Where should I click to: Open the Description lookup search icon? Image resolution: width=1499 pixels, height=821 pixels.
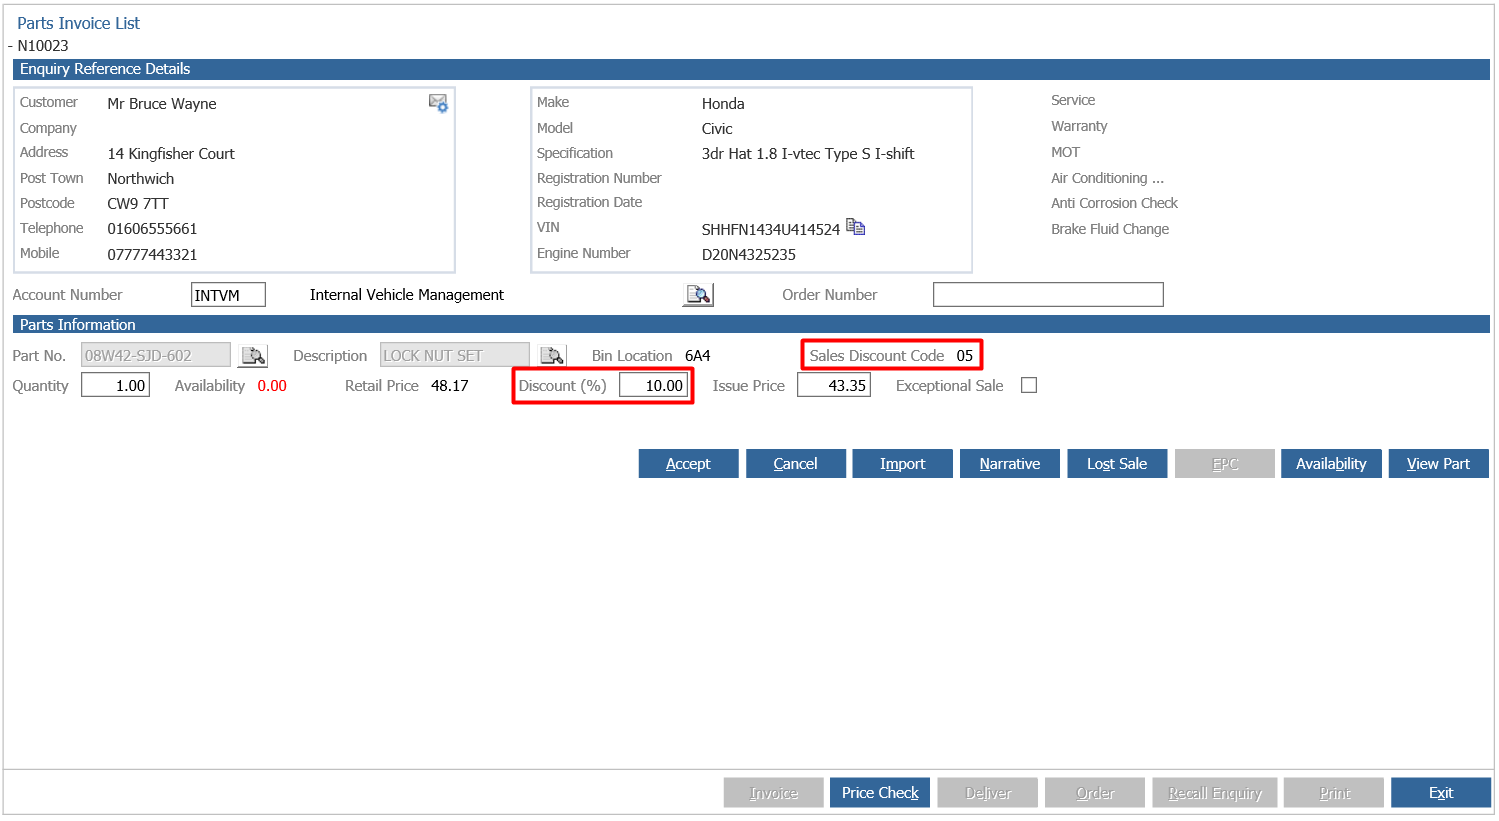(x=552, y=355)
